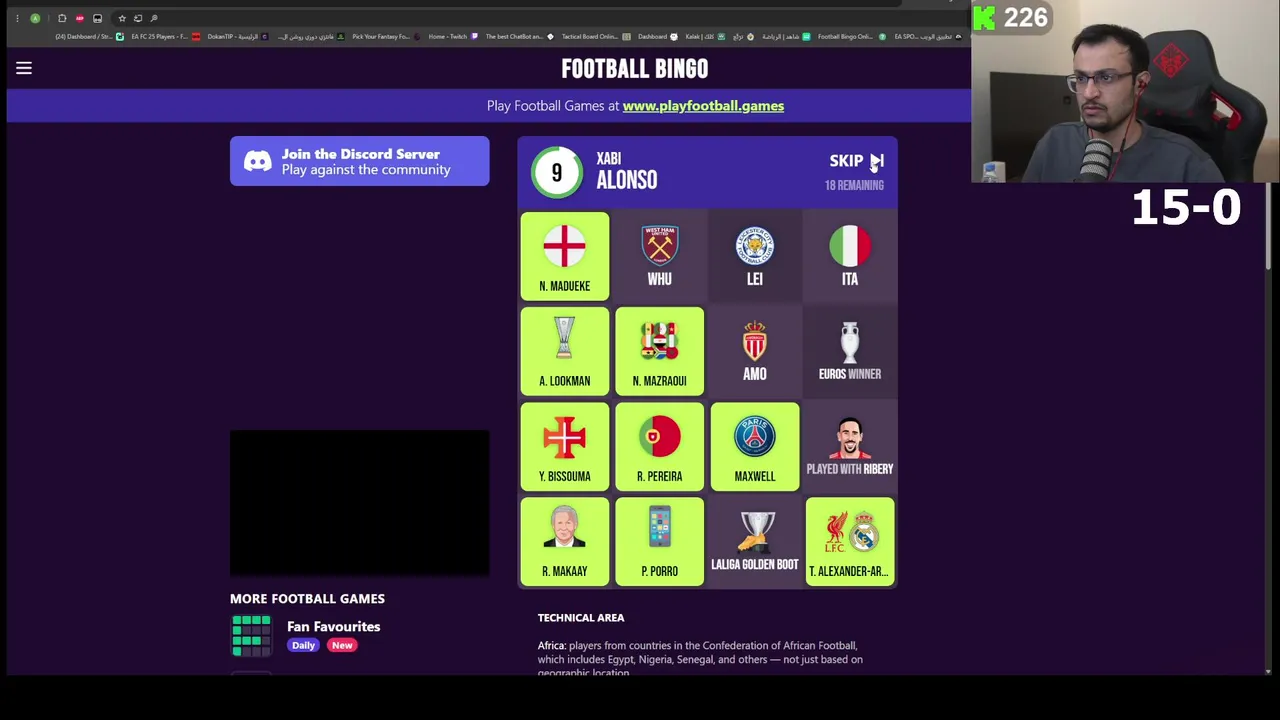Select the N. Madueke England cell
The height and width of the screenshot is (720, 1280).
click(x=564, y=256)
